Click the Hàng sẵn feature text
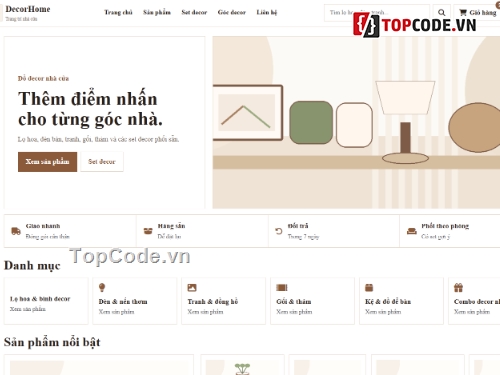Screen dimensions: 500x375 point(171,226)
